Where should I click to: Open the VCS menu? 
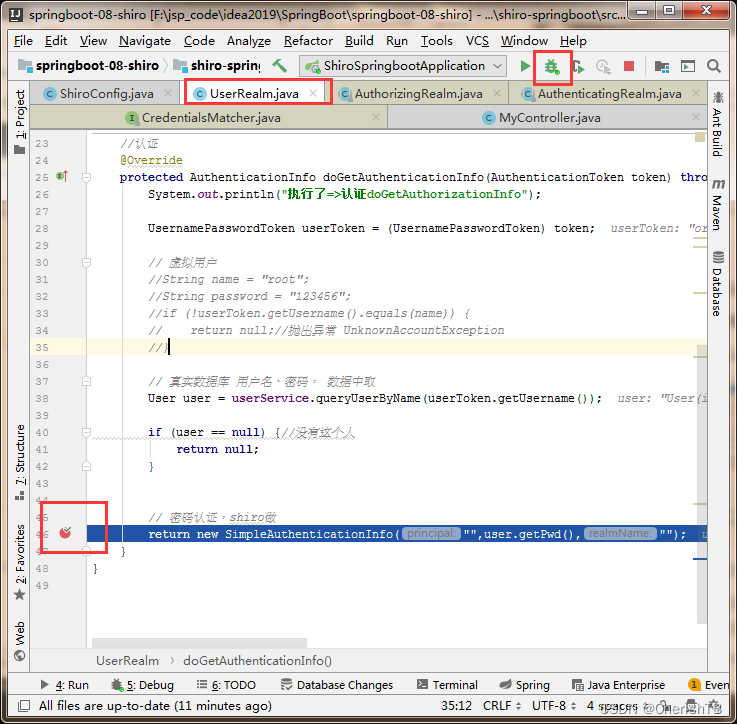click(477, 41)
